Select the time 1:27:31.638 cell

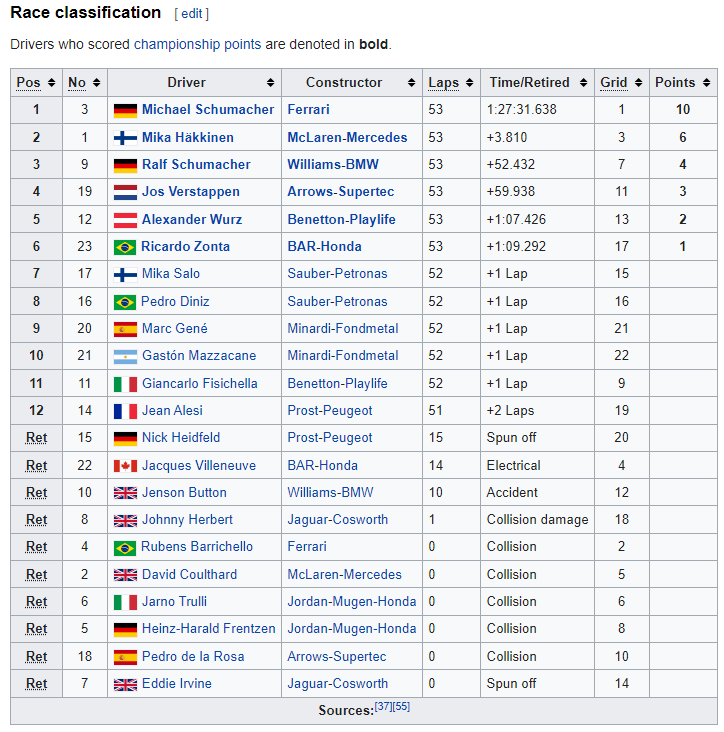(x=537, y=110)
